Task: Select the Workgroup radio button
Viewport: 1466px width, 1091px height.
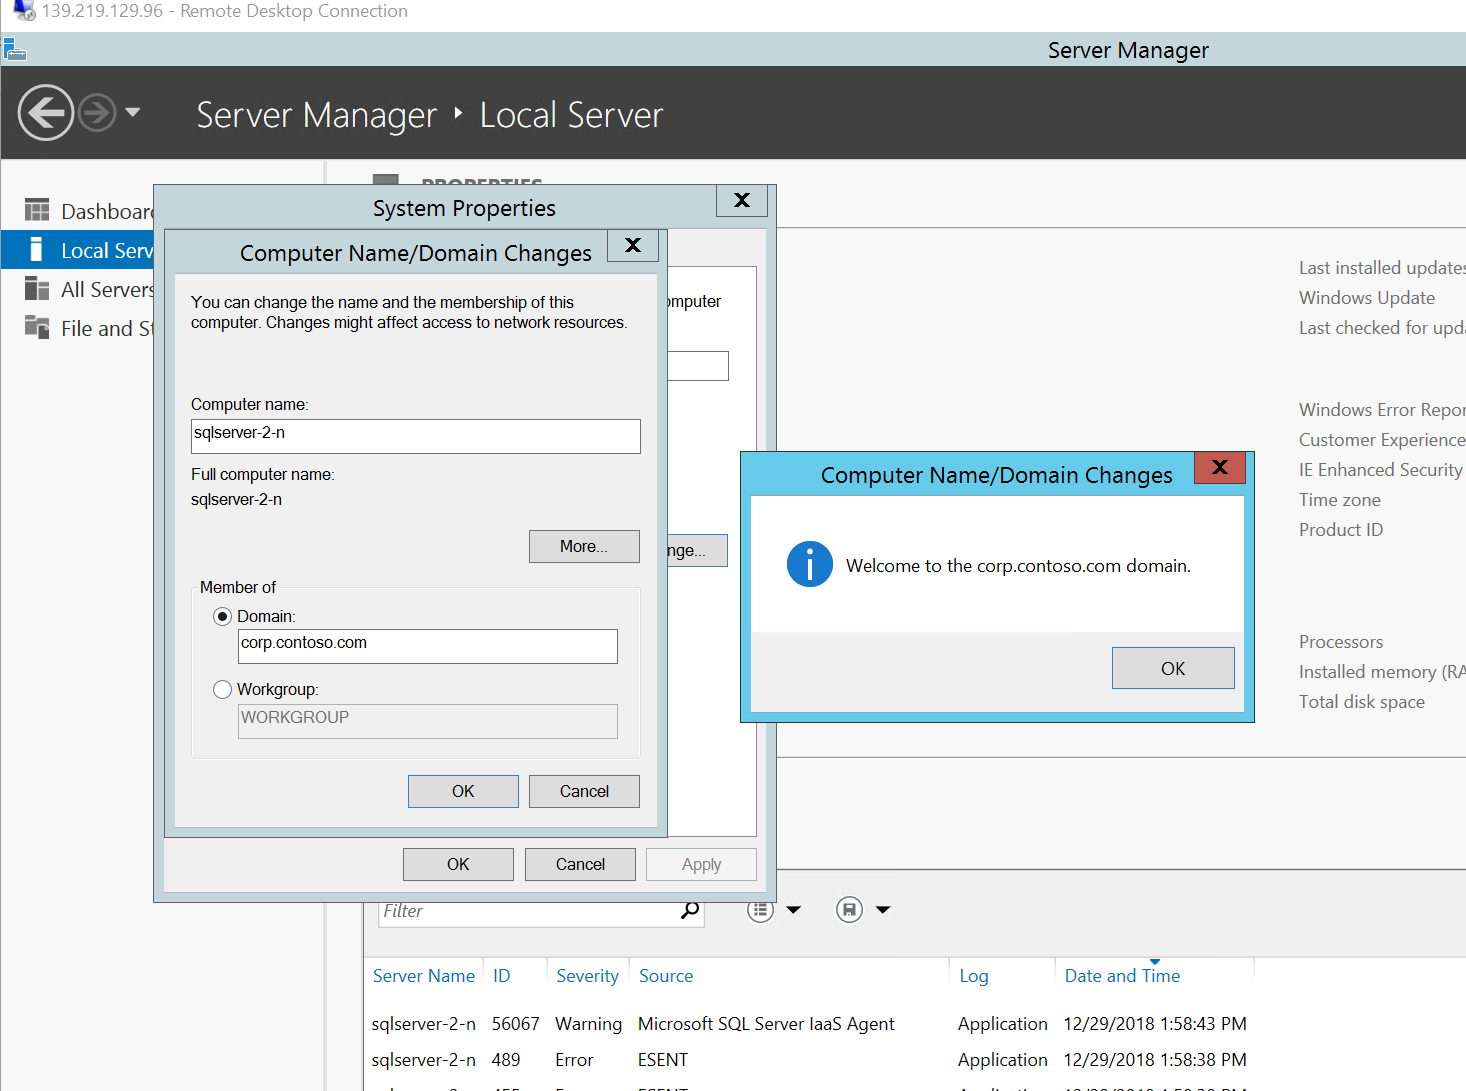Action: [223, 690]
